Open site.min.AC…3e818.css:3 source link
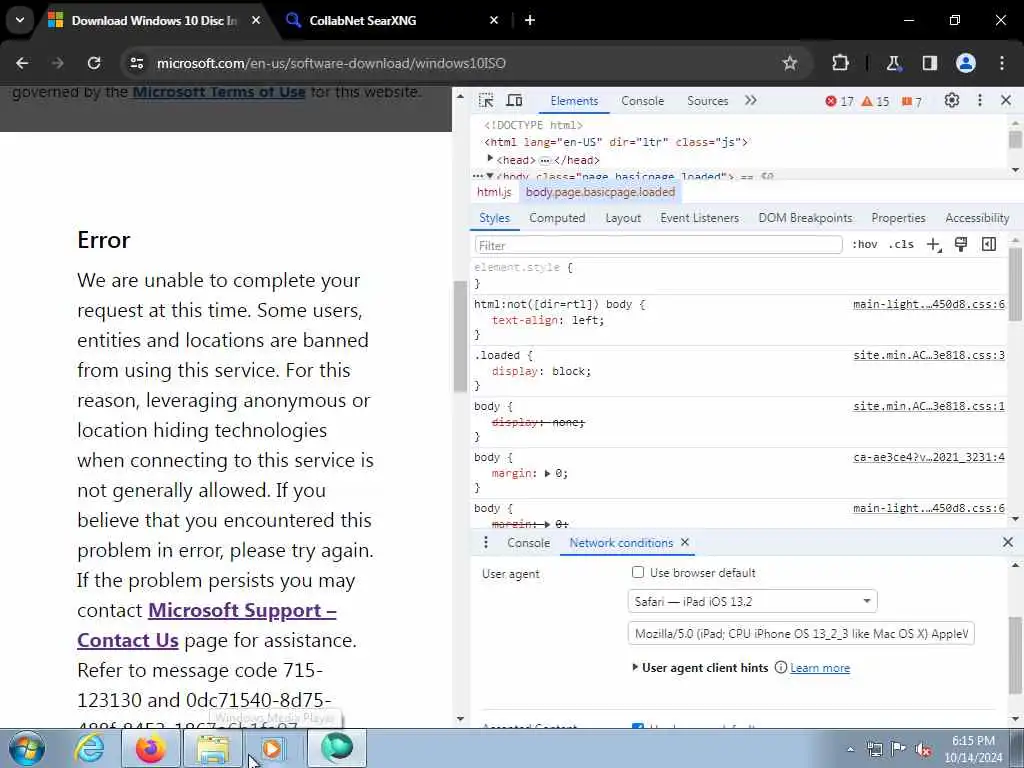 click(x=929, y=355)
